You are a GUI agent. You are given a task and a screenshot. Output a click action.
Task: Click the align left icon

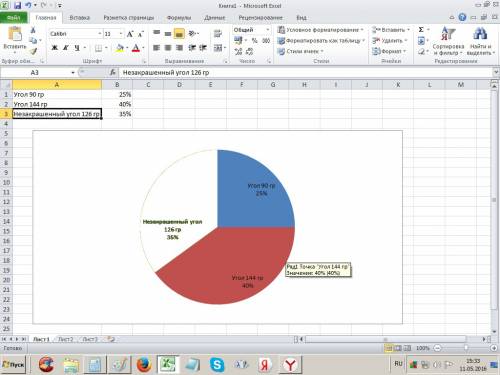pyautogui.click(x=156, y=48)
